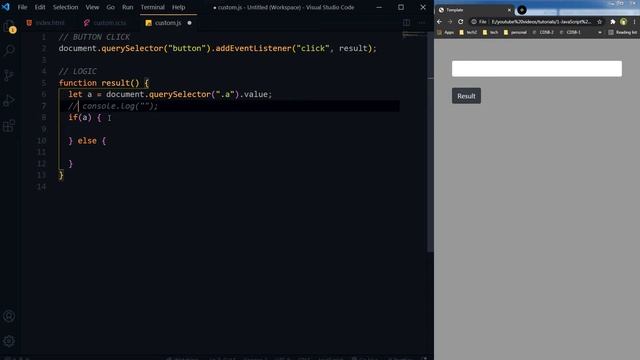Click the browser Forward arrow
The image size is (640, 360).
[450, 22]
